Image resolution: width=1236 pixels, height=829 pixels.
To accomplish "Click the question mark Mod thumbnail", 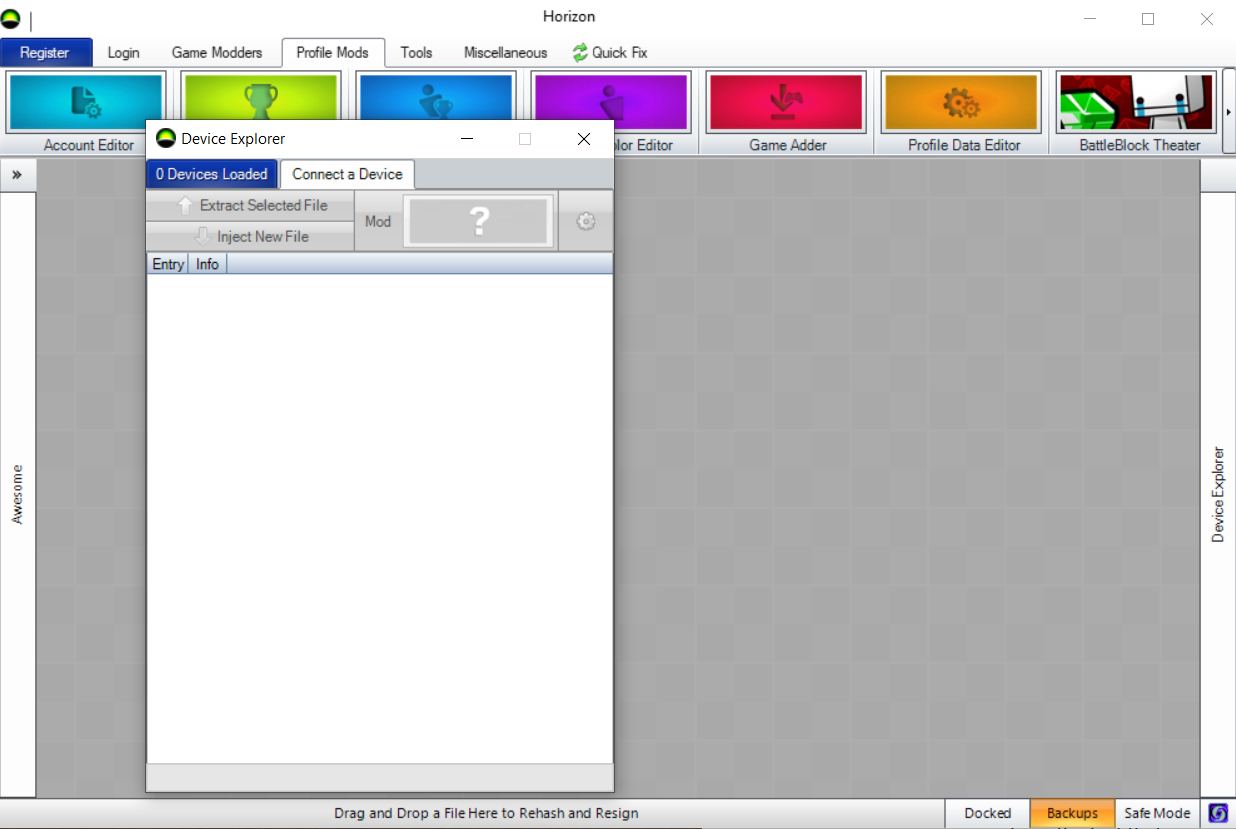I will (x=479, y=222).
